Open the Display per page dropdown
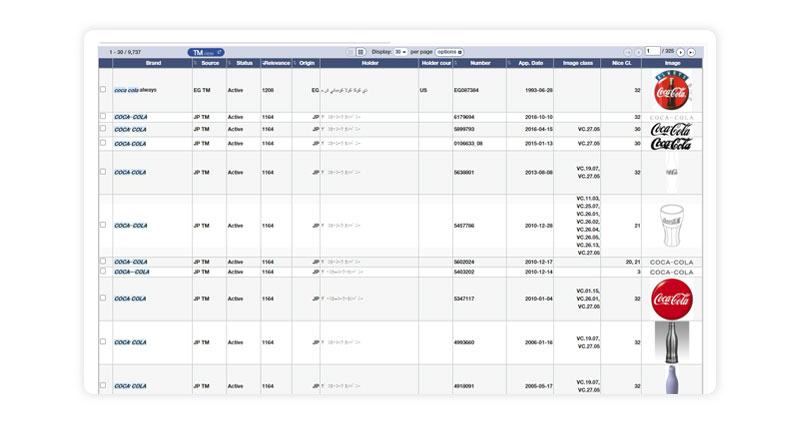This screenshot has width=800, height=423. (400, 52)
